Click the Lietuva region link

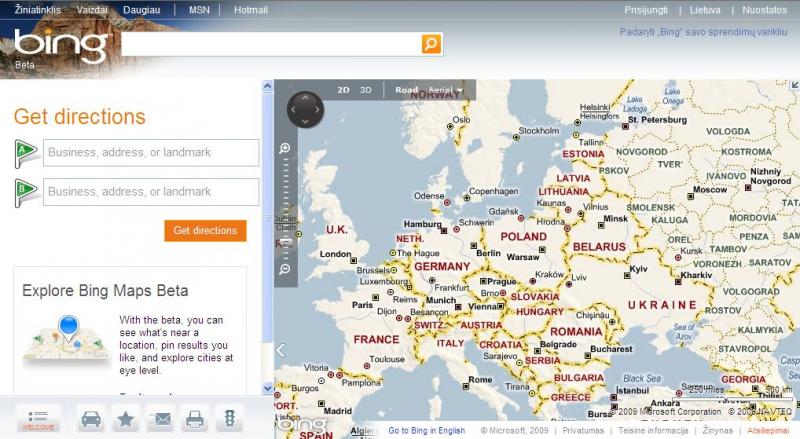pos(705,10)
